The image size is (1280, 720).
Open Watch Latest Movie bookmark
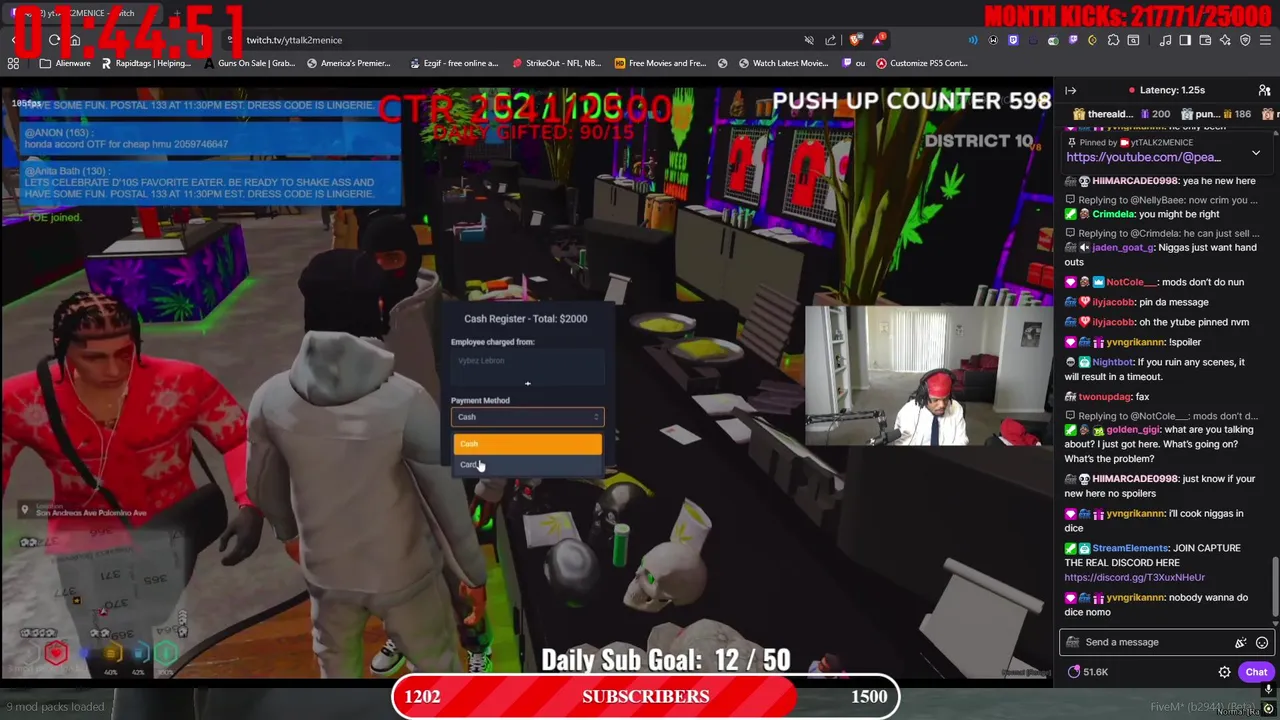[x=783, y=63]
